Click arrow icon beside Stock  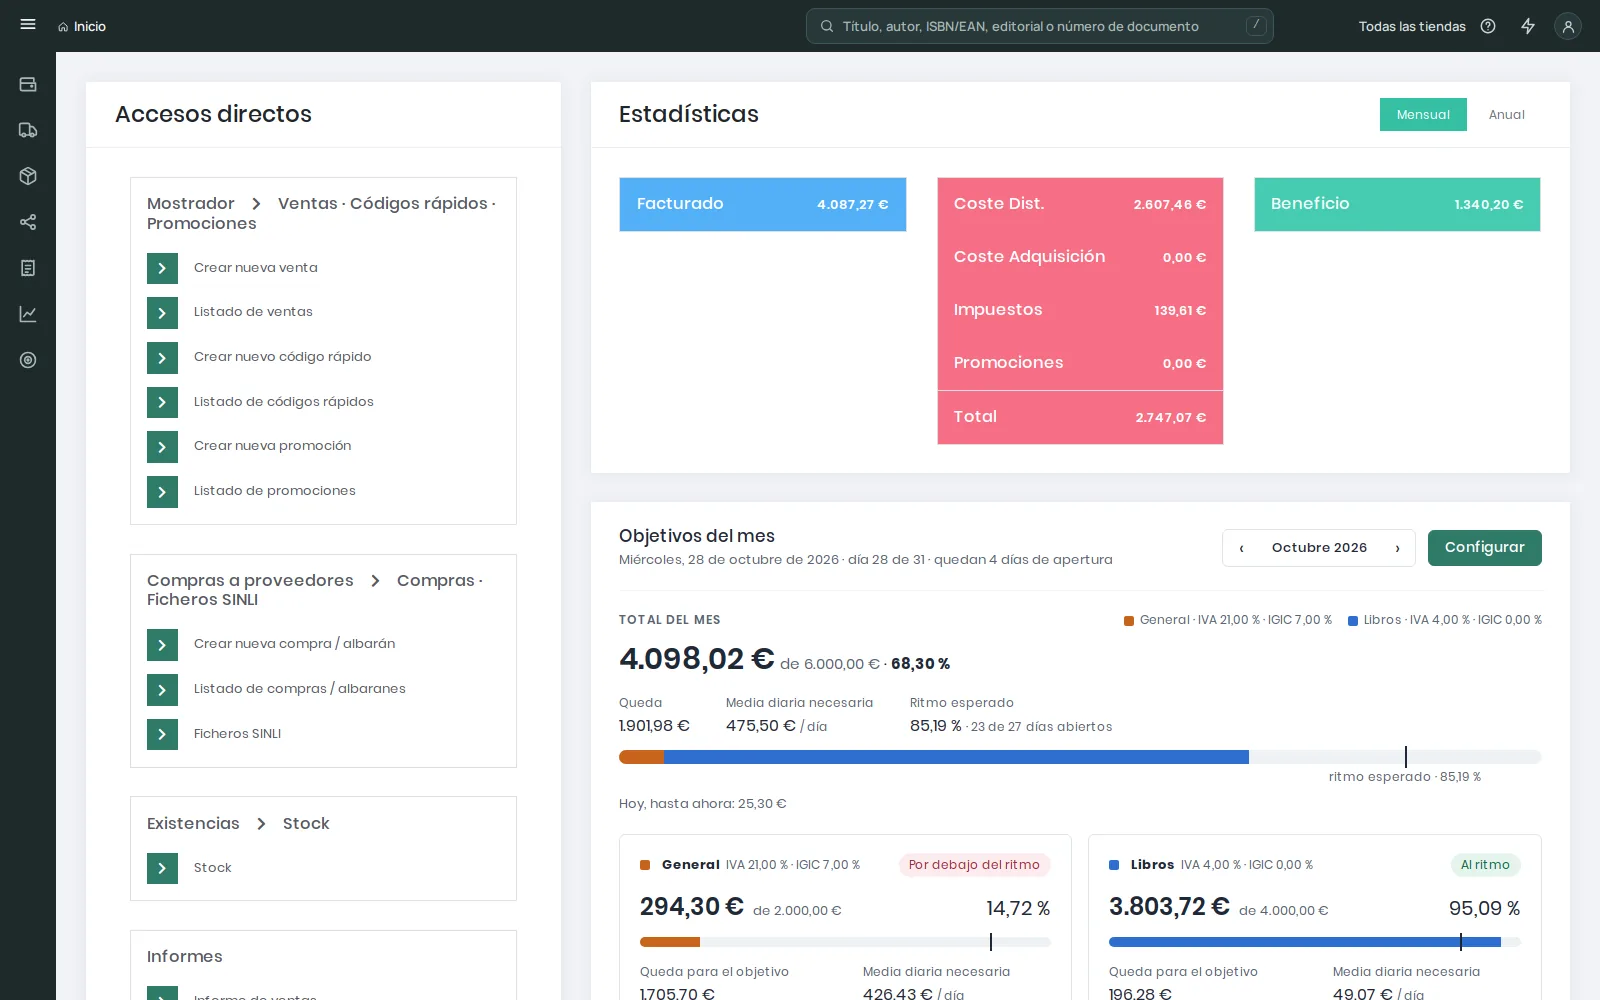pyautogui.click(x=162, y=868)
